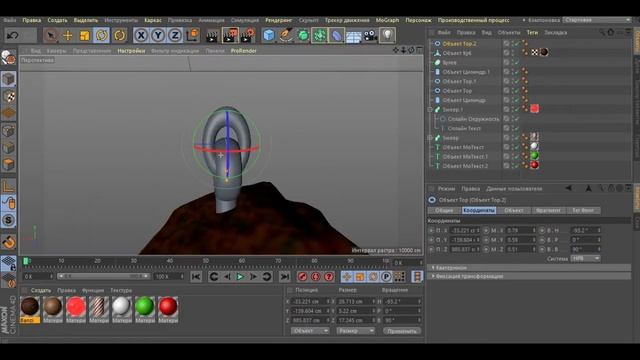Toggle the Y axis lock
Screen dimensions: 640x360
tap(158, 36)
